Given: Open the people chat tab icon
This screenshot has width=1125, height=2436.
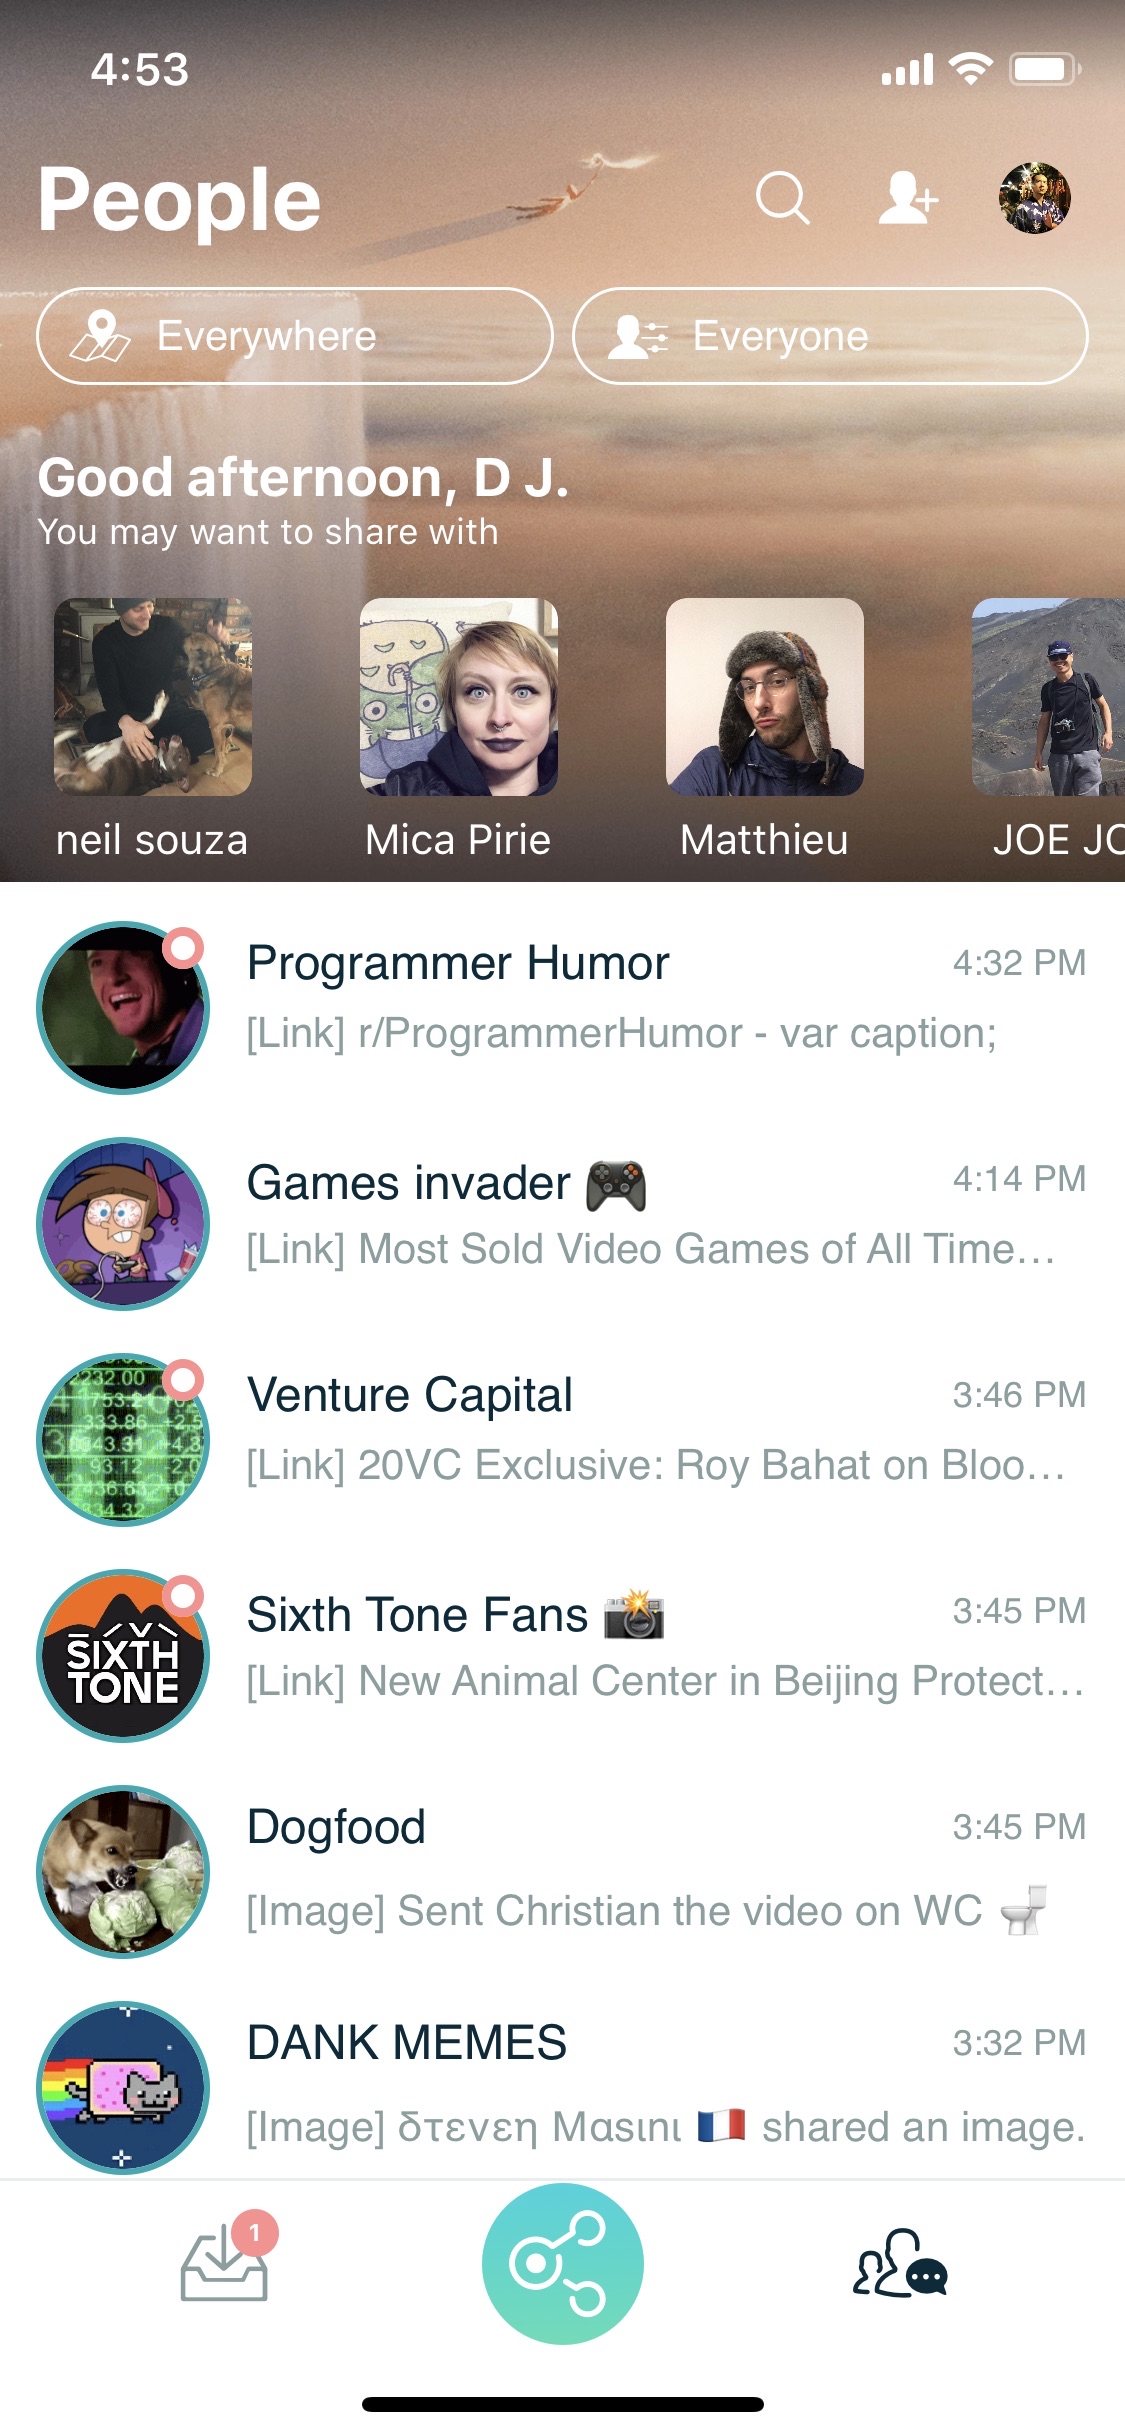Looking at the screenshot, I should (899, 2265).
